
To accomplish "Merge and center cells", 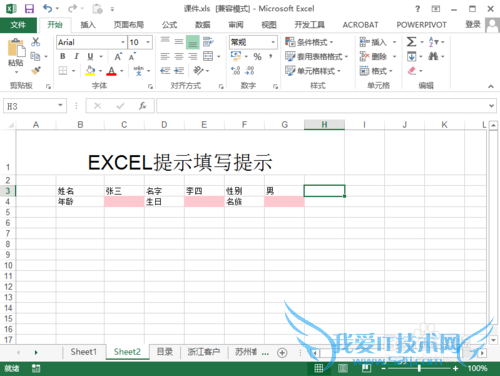I will 208,56.
